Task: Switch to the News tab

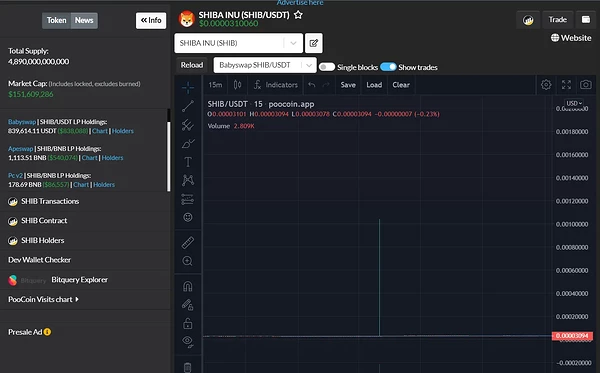Action: (84, 20)
